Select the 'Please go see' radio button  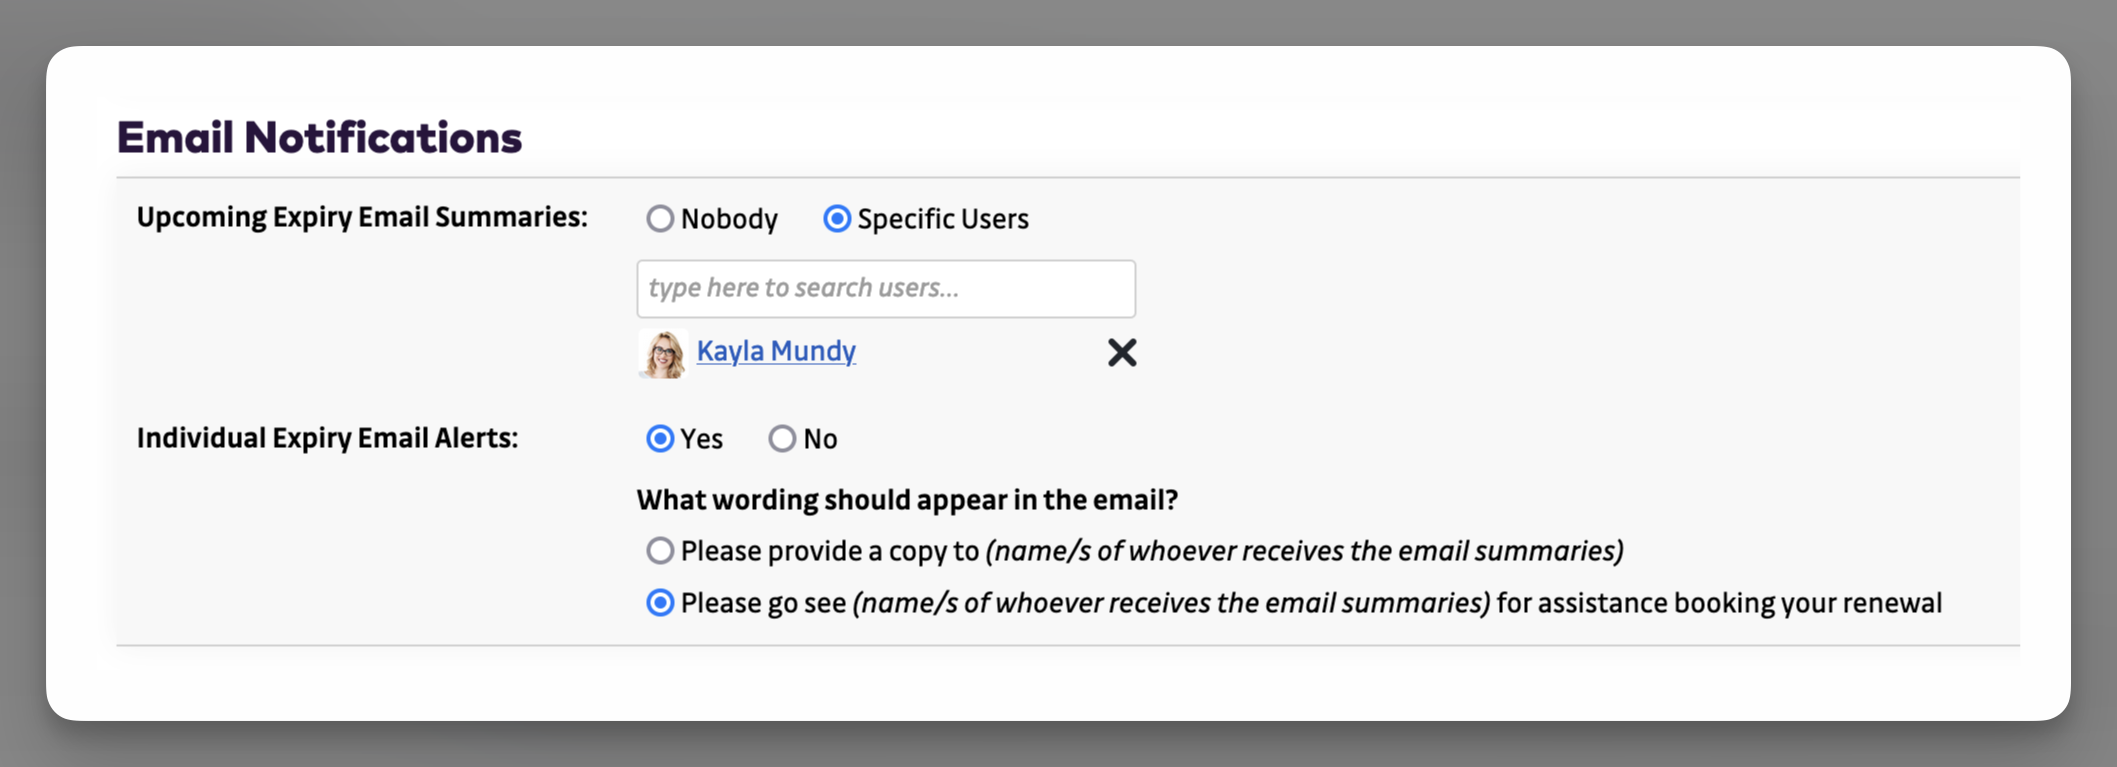coord(660,603)
